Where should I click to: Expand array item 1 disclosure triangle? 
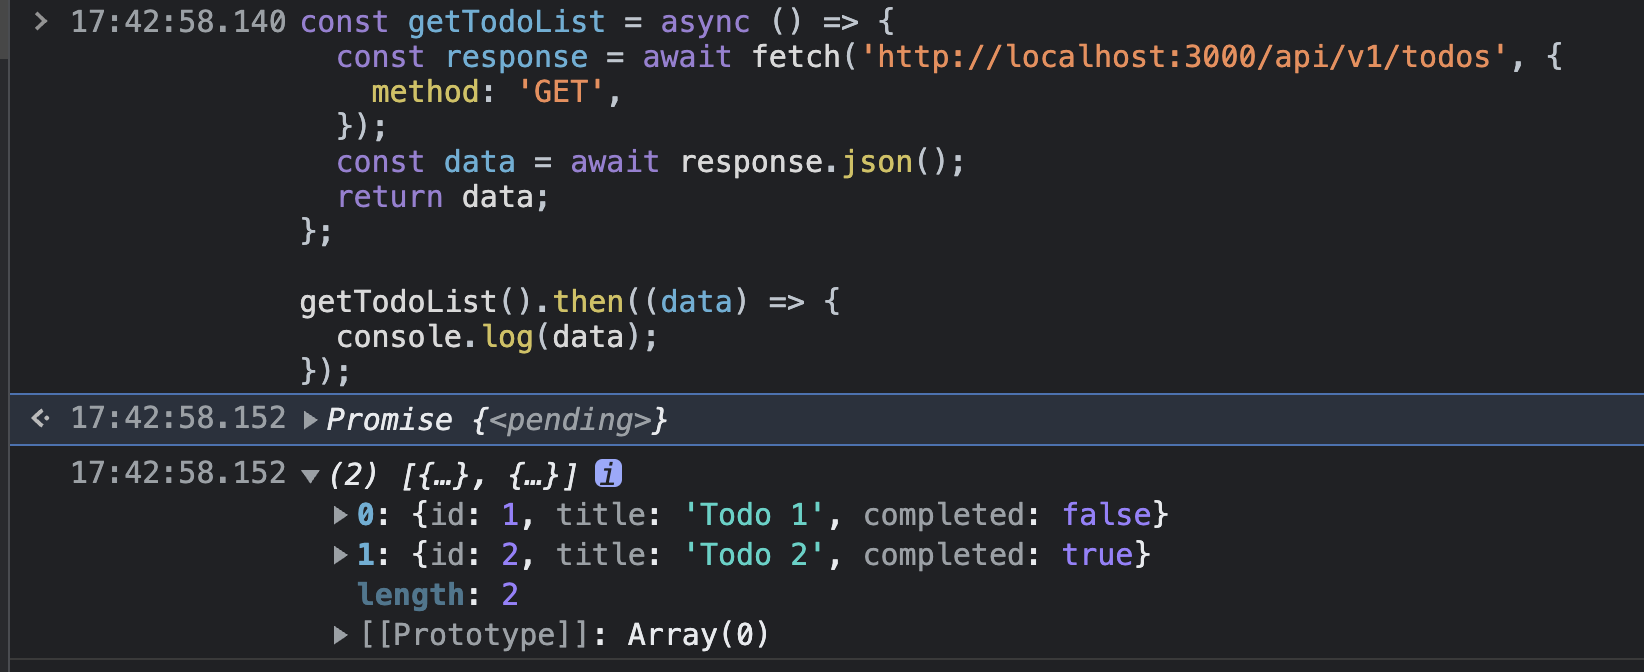click(340, 555)
